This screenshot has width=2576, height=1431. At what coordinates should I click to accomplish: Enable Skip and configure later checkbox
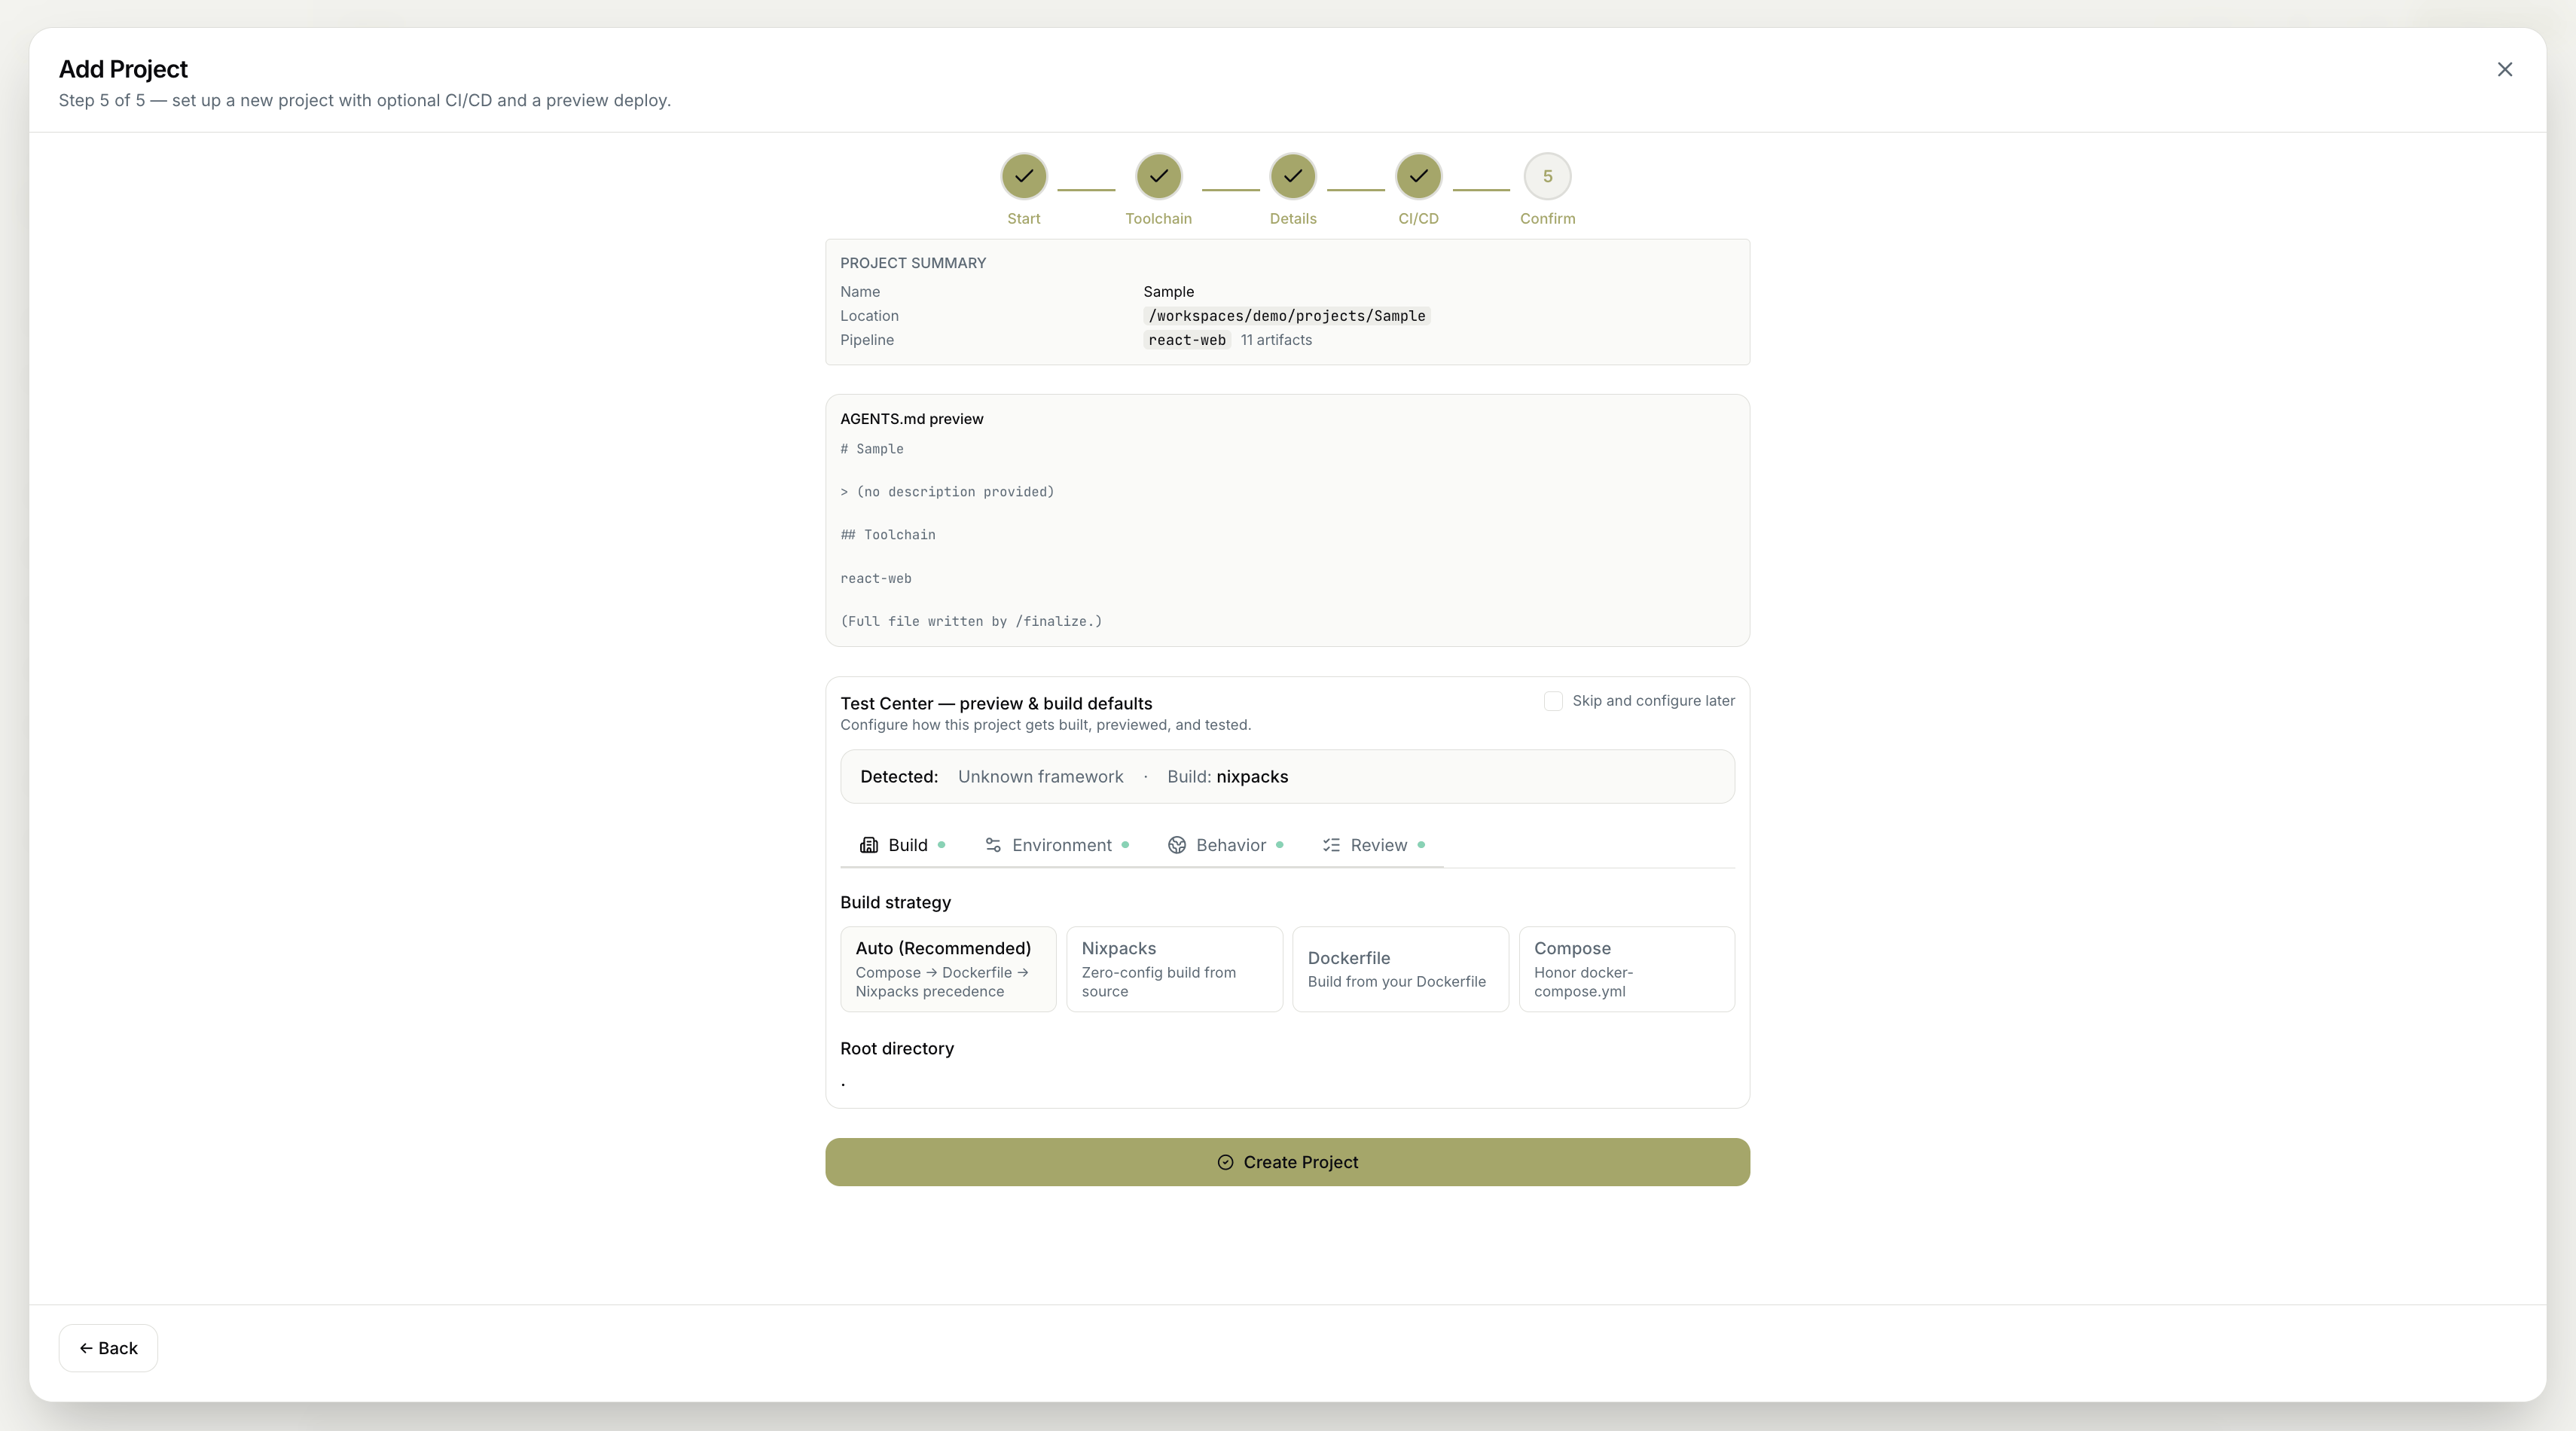pos(1553,701)
